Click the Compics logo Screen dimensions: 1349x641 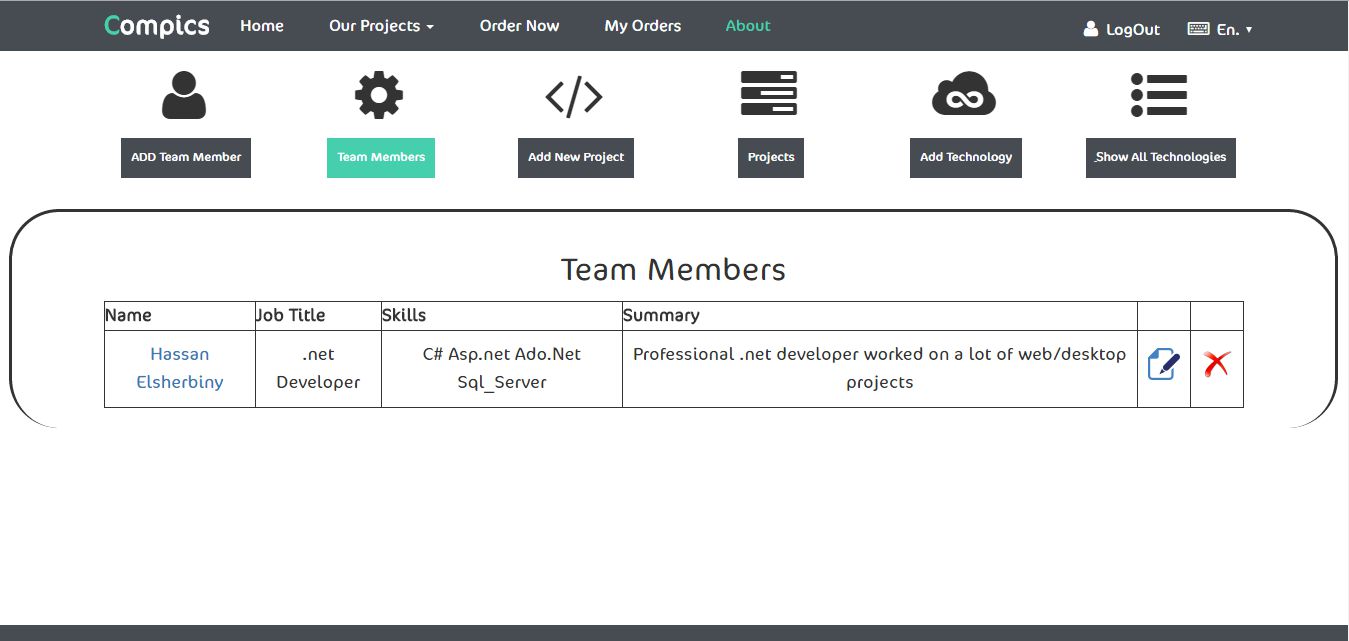(157, 26)
